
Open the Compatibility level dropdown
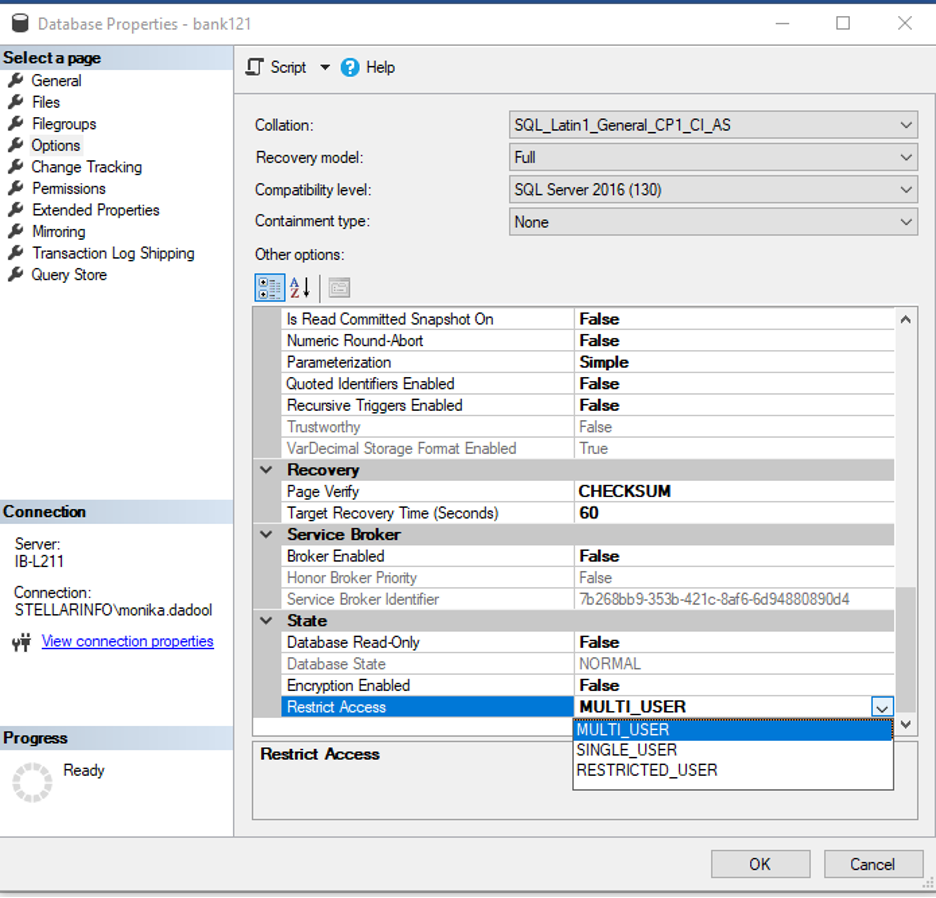(x=713, y=189)
